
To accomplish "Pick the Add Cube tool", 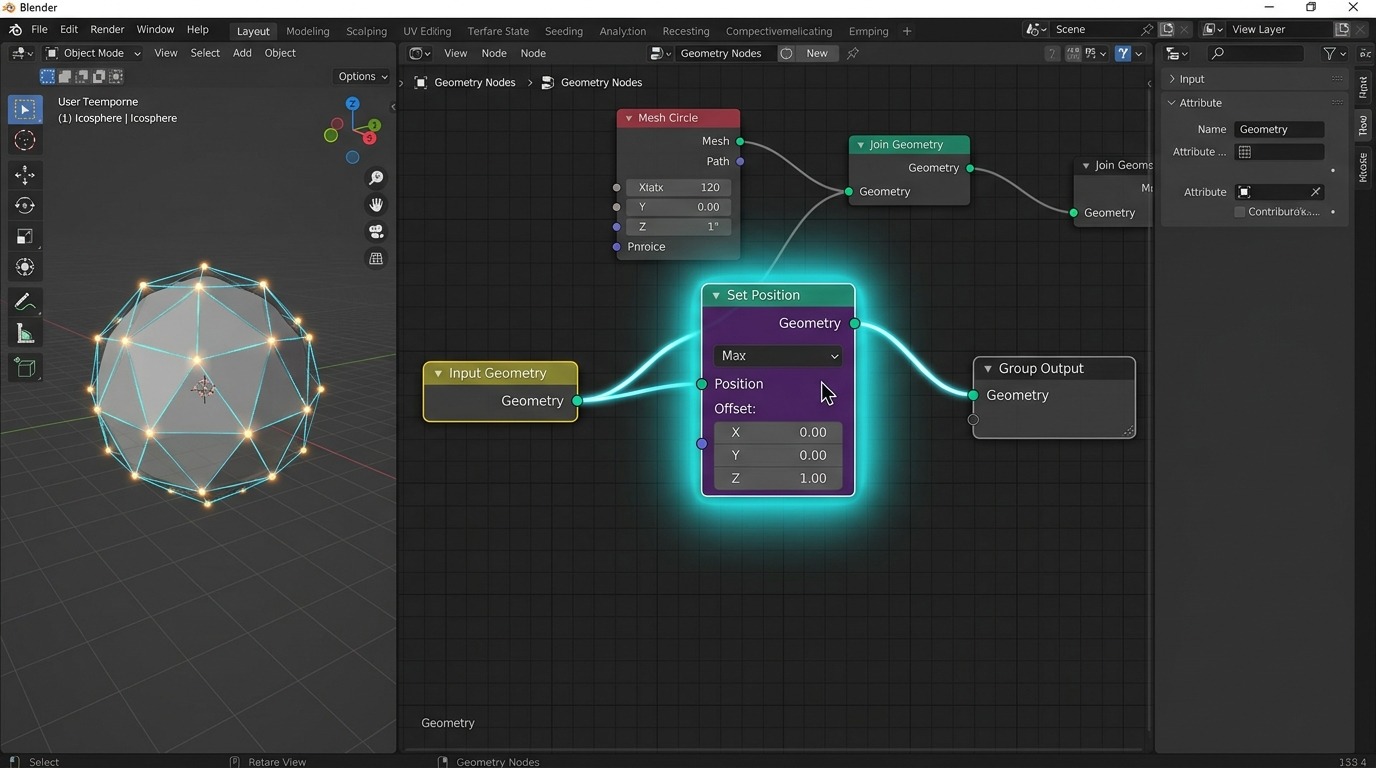I will tap(25, 368).
